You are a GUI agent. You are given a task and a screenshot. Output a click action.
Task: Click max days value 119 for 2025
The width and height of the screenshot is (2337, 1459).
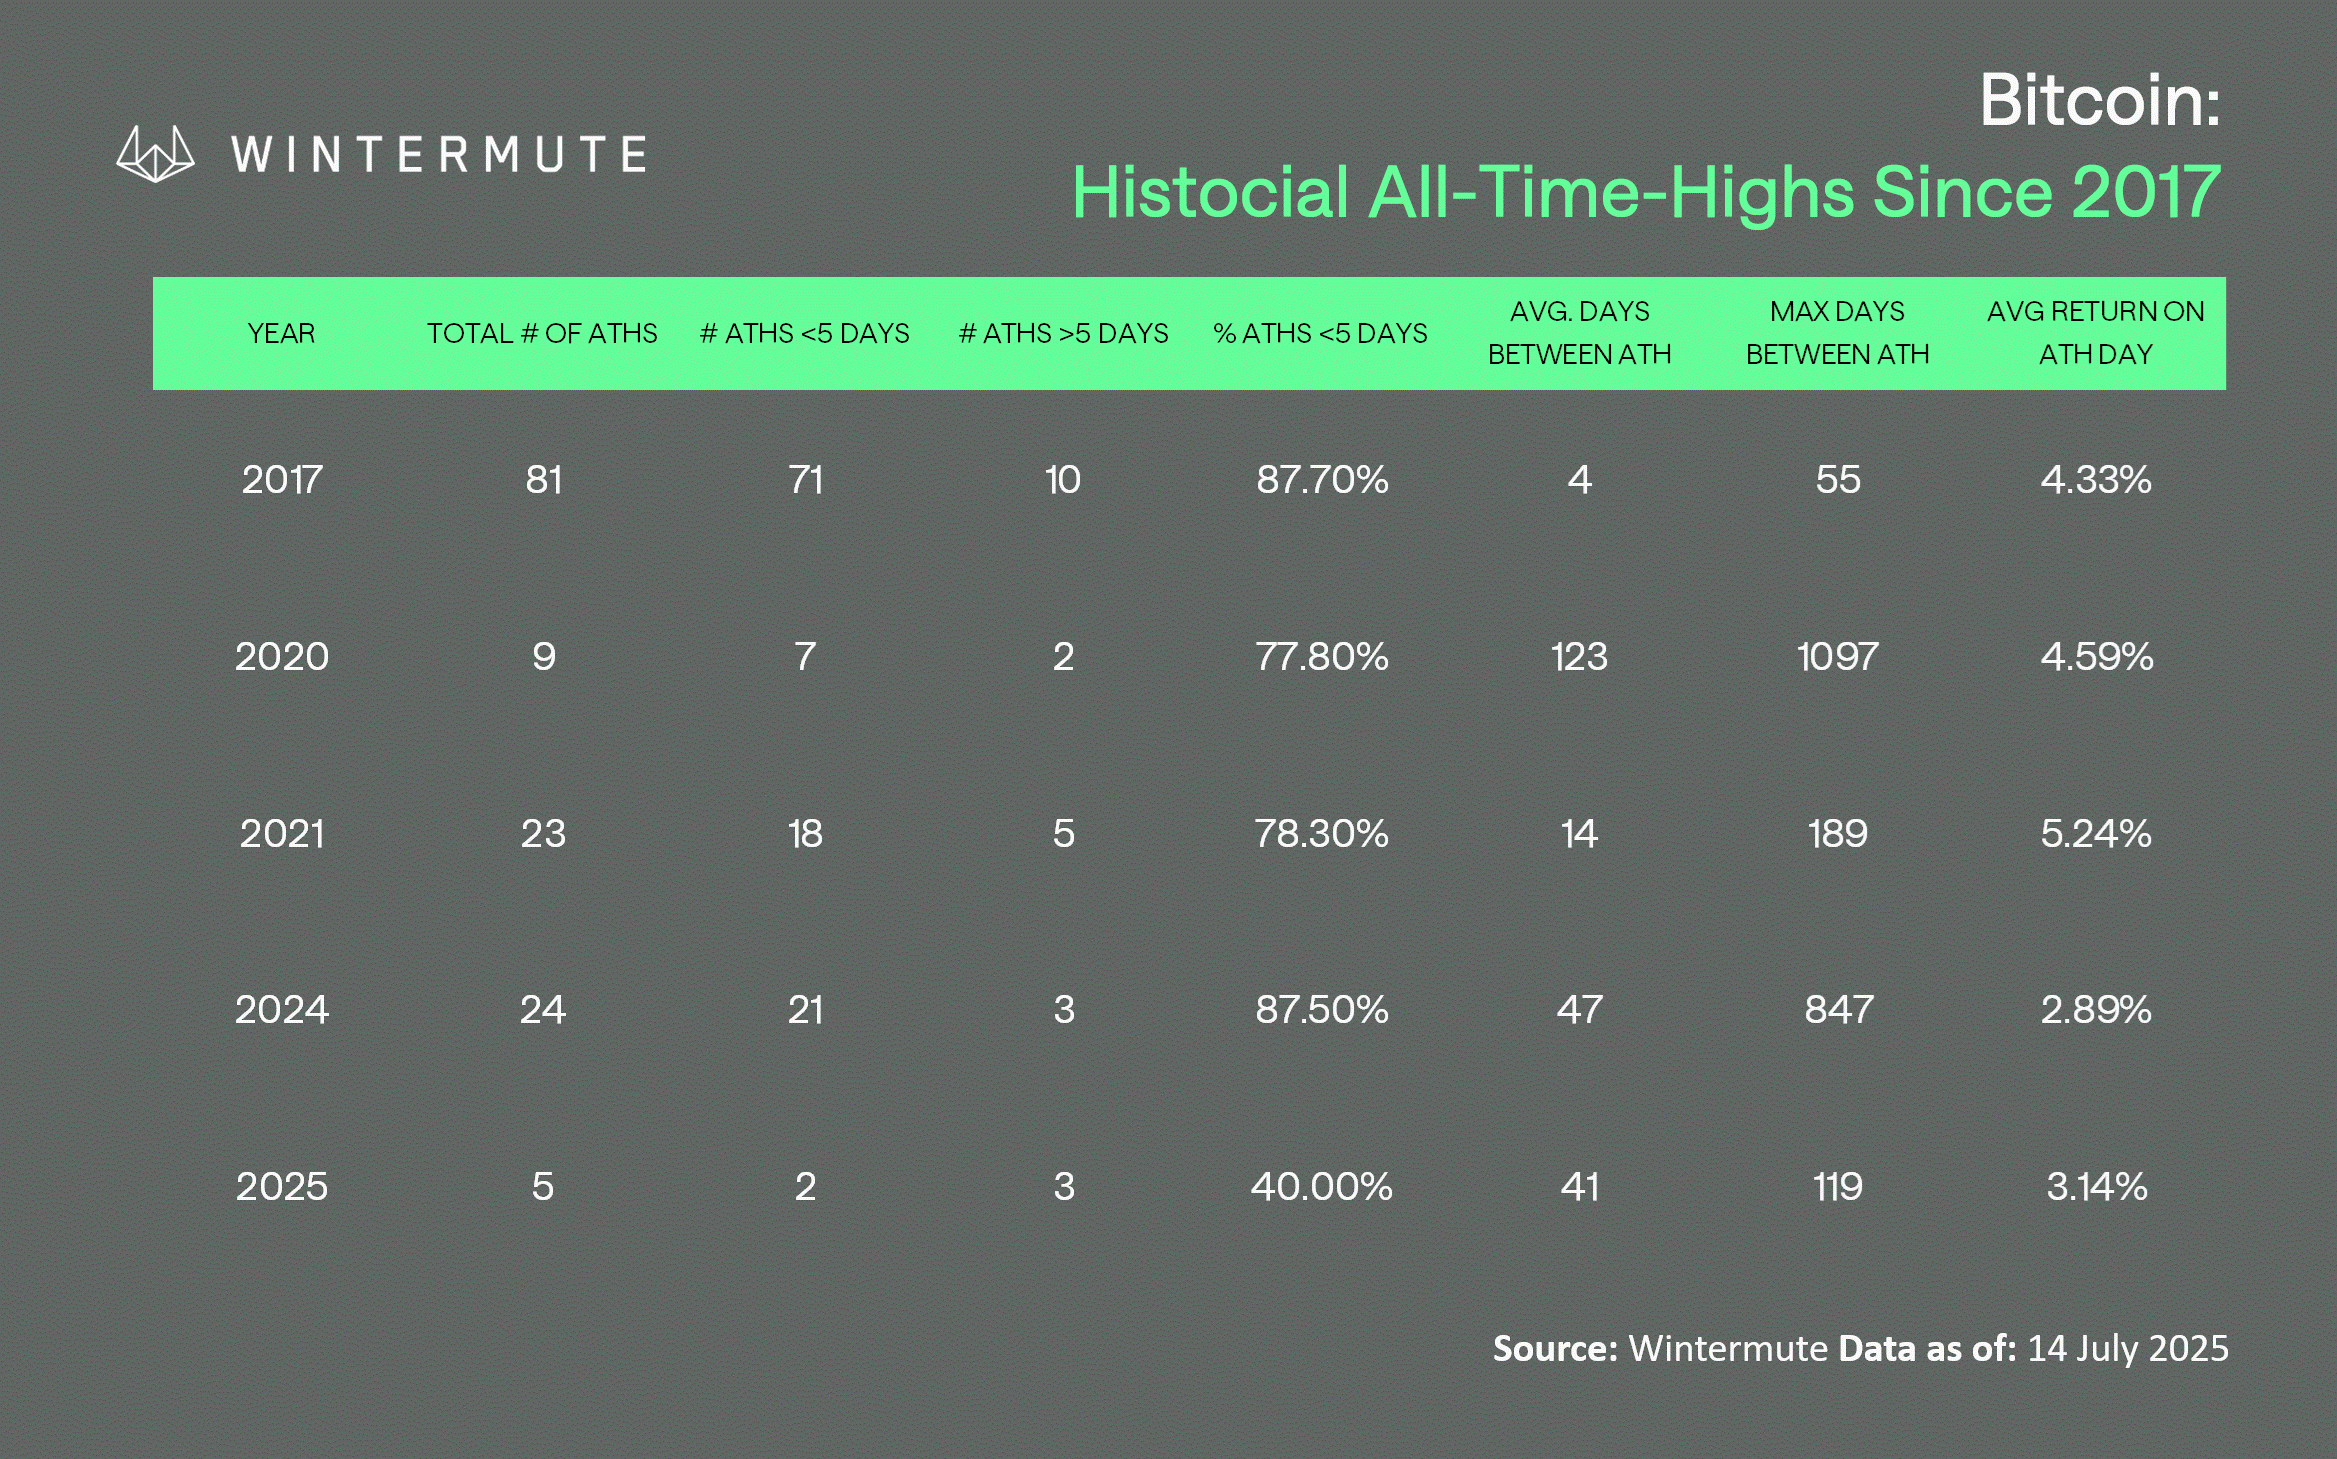click(x=1838, y=1187)
